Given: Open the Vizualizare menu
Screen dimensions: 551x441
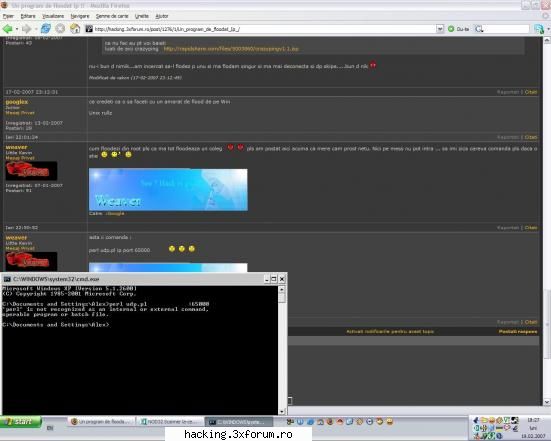Looking at the screenshot, I should [x=53, y=16].
